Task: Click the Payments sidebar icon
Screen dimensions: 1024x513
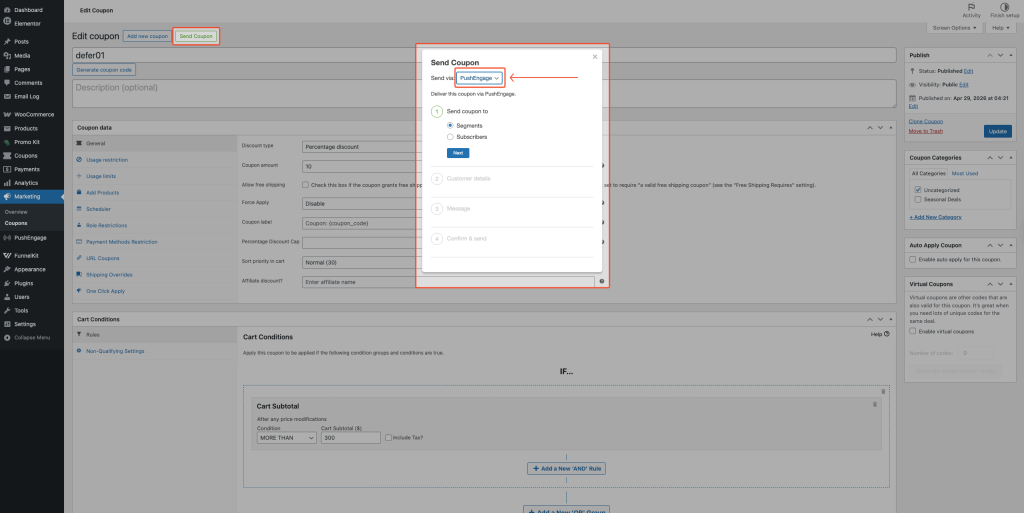Action: [x=7, y=170]
